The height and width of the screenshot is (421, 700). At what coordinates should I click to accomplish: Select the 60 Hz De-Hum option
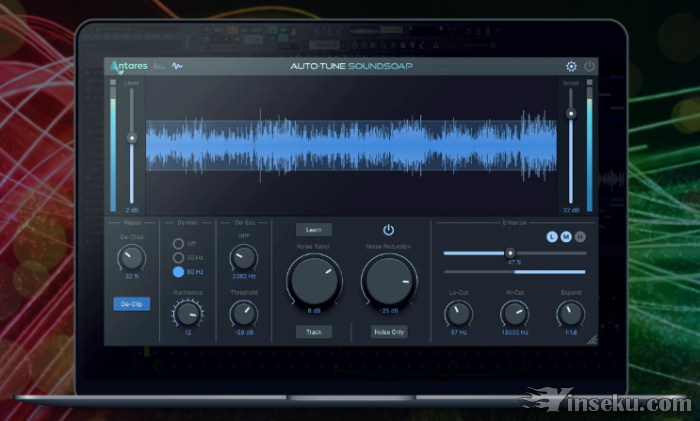(x=179, y=271)
